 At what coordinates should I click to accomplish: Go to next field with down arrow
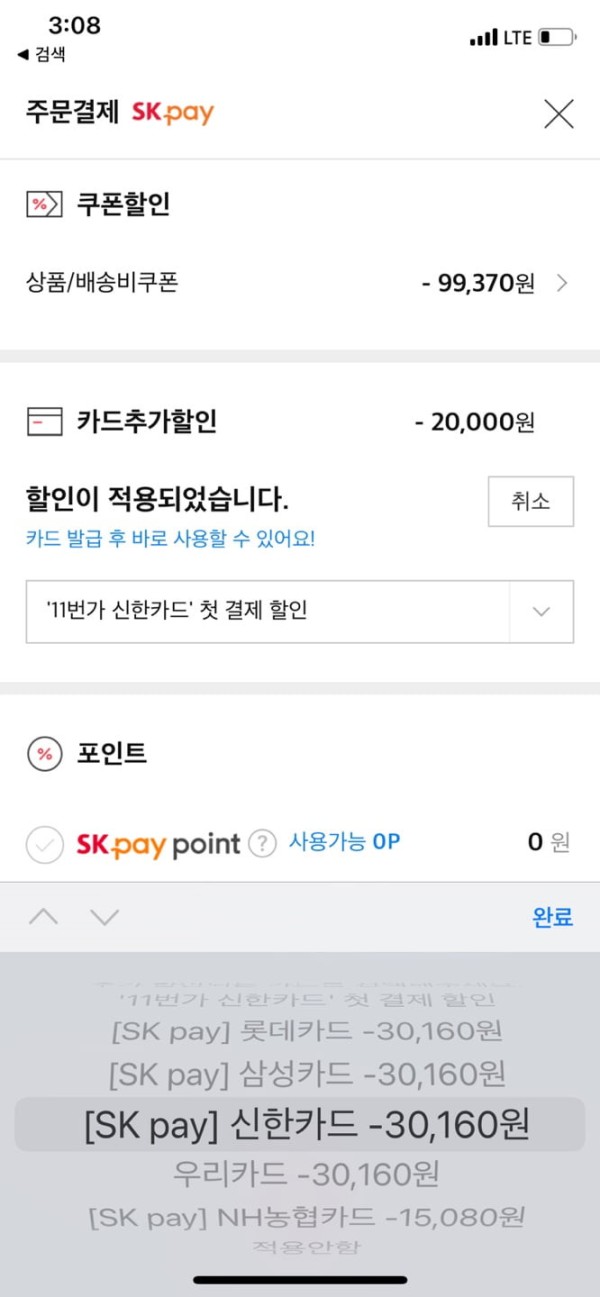coord(105,917)
